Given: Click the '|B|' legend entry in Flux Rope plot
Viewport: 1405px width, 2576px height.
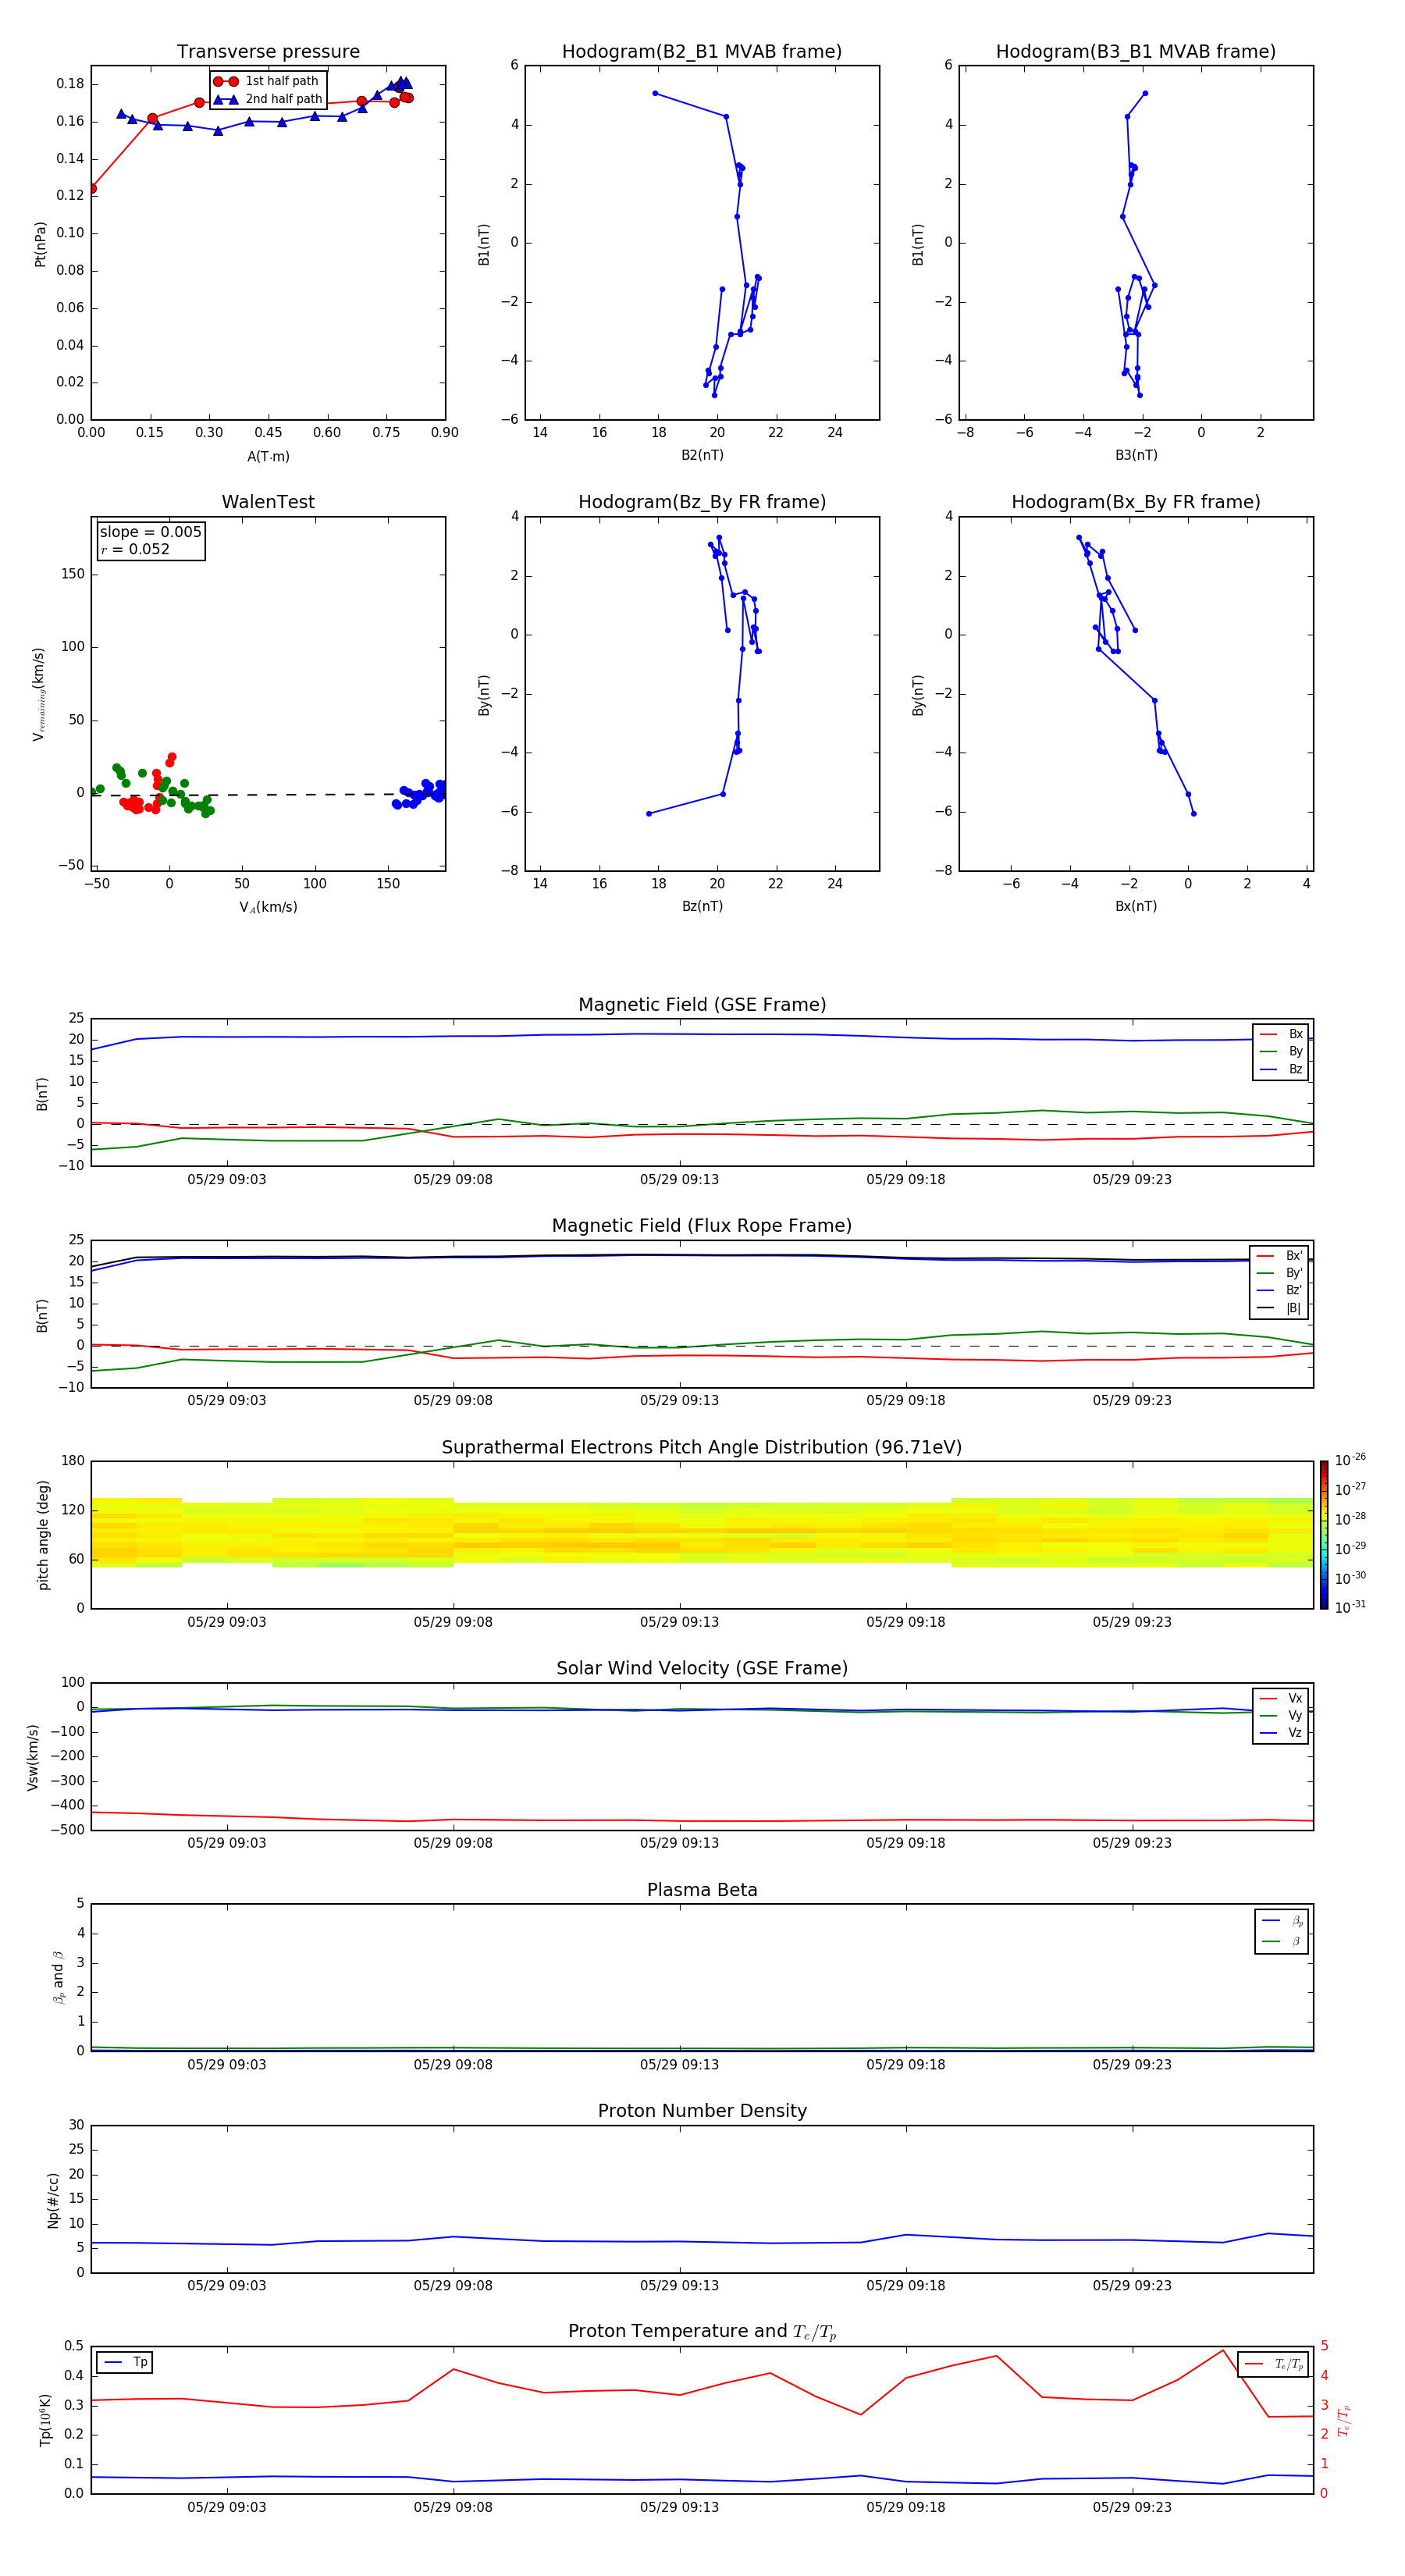Looking at the screenshot, I should (1280, 1308).
